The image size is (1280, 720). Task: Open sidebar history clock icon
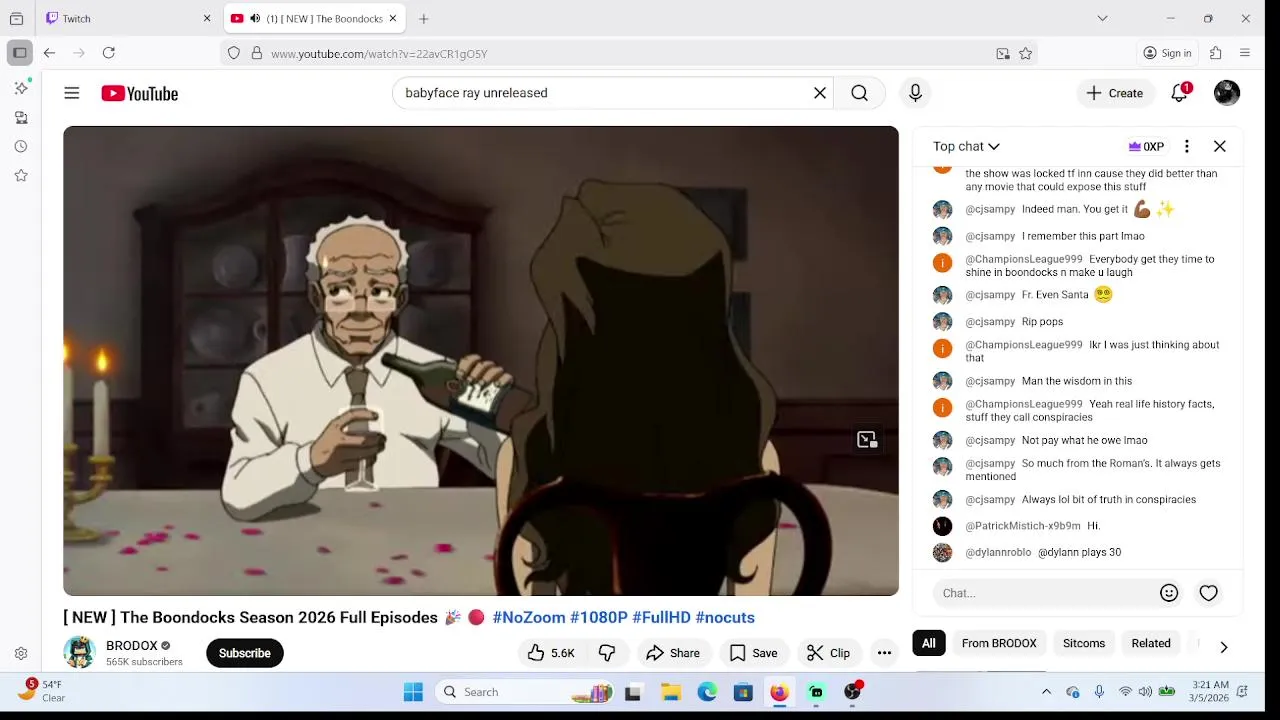[20, 146]
